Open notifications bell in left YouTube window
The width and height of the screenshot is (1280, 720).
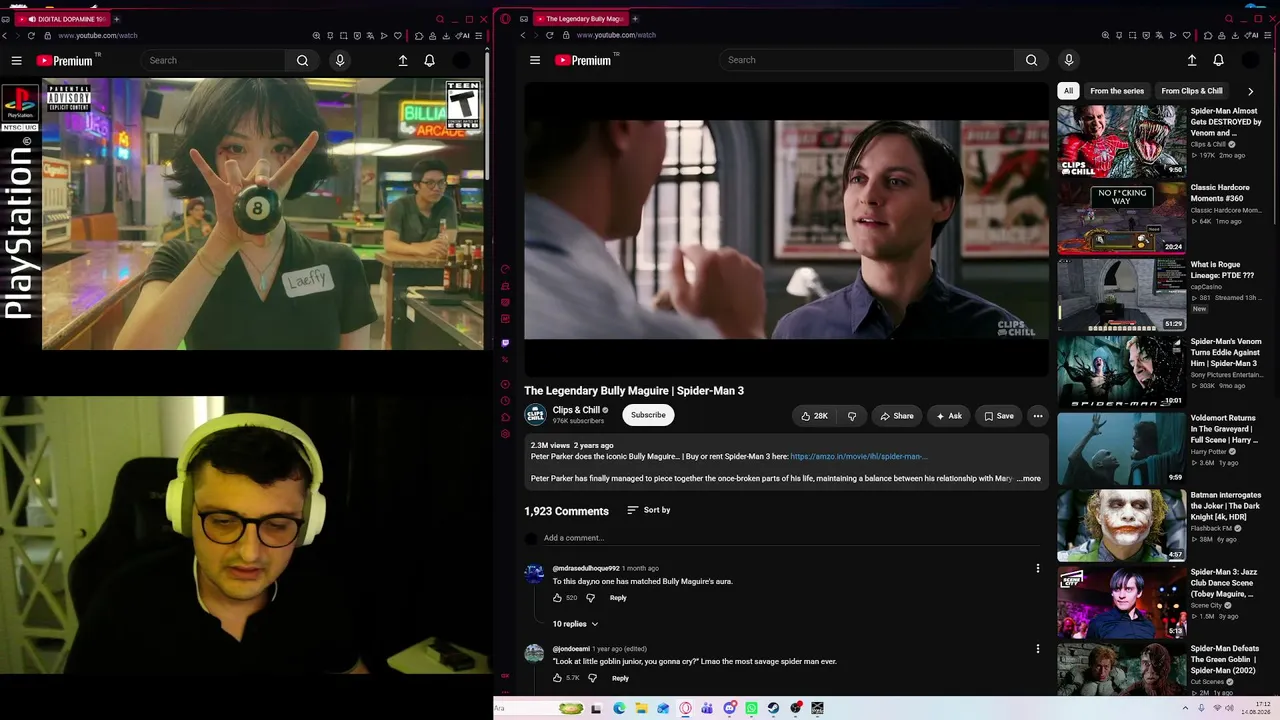[429, 61]
